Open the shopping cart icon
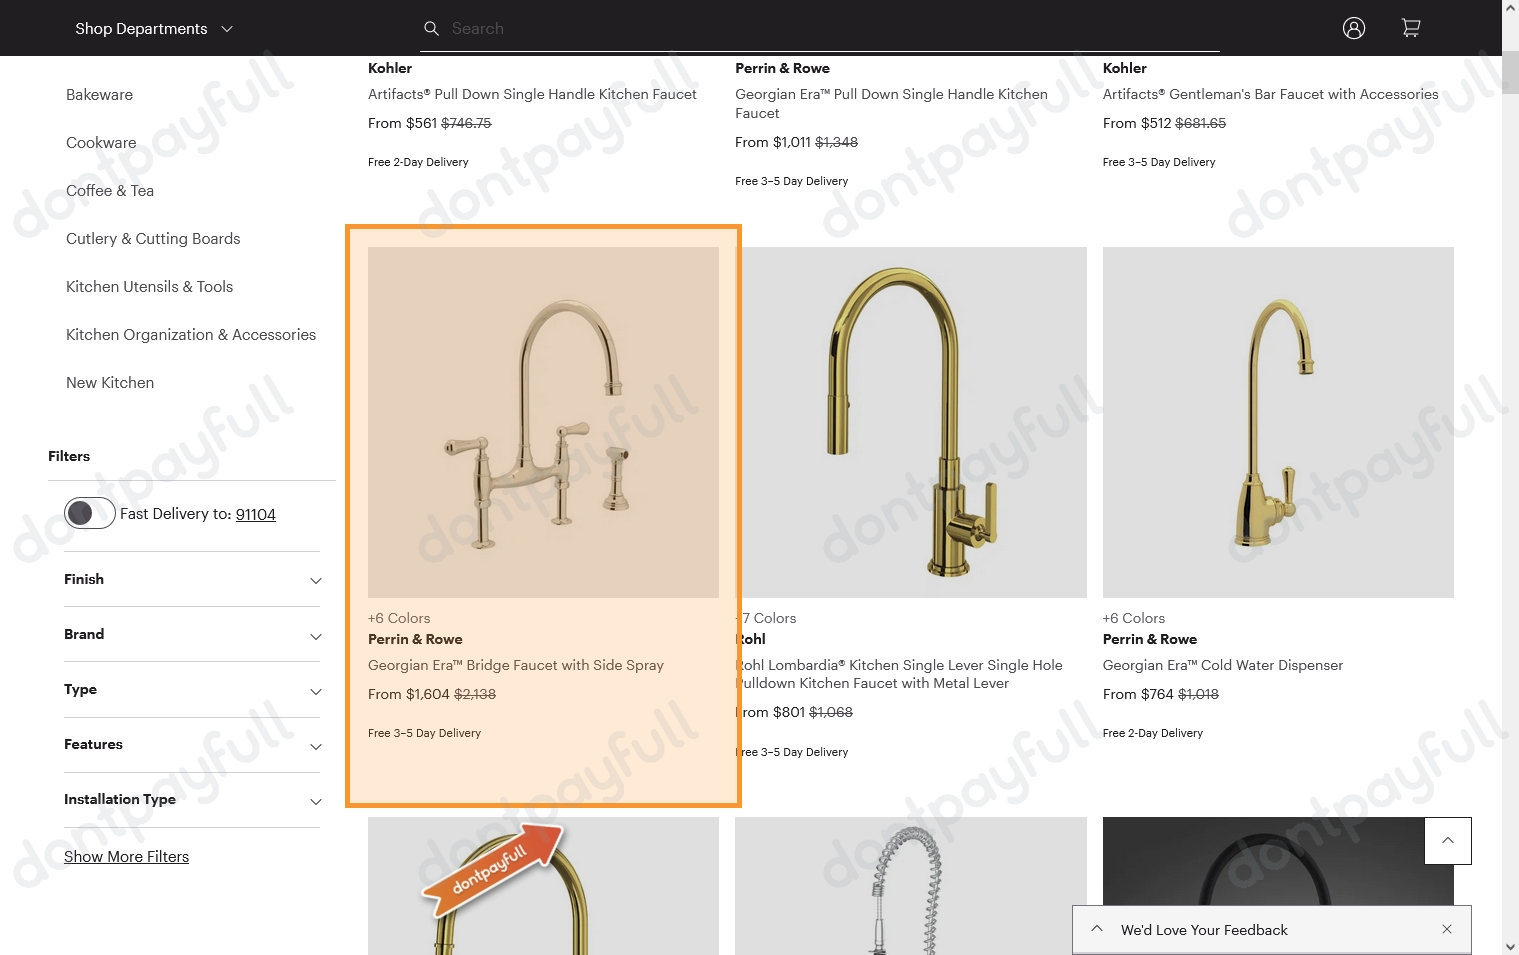Viewport: 1519px width, 955px height. pos(1411,28)
